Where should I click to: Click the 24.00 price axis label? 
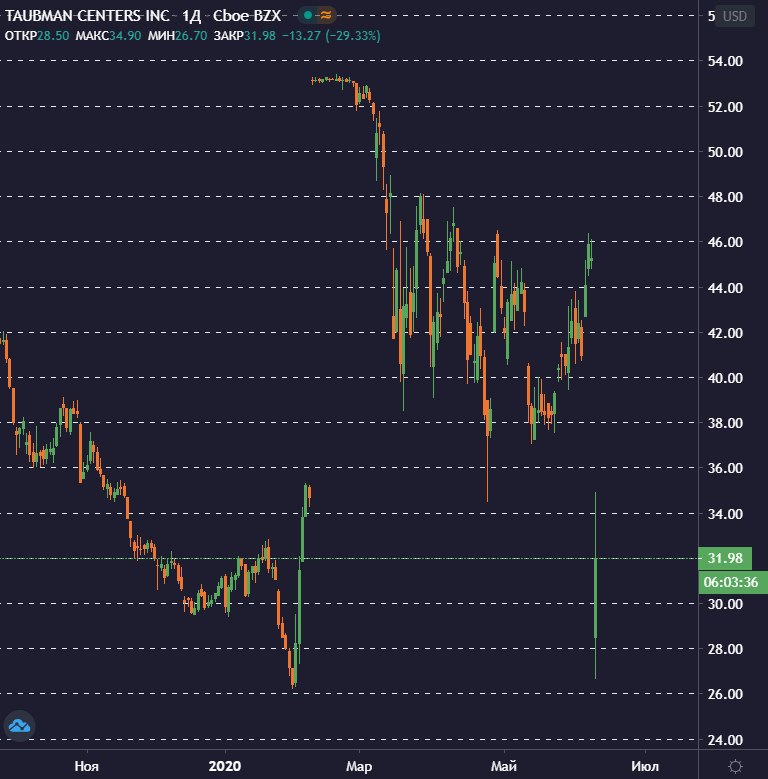(x=725, y=740)
